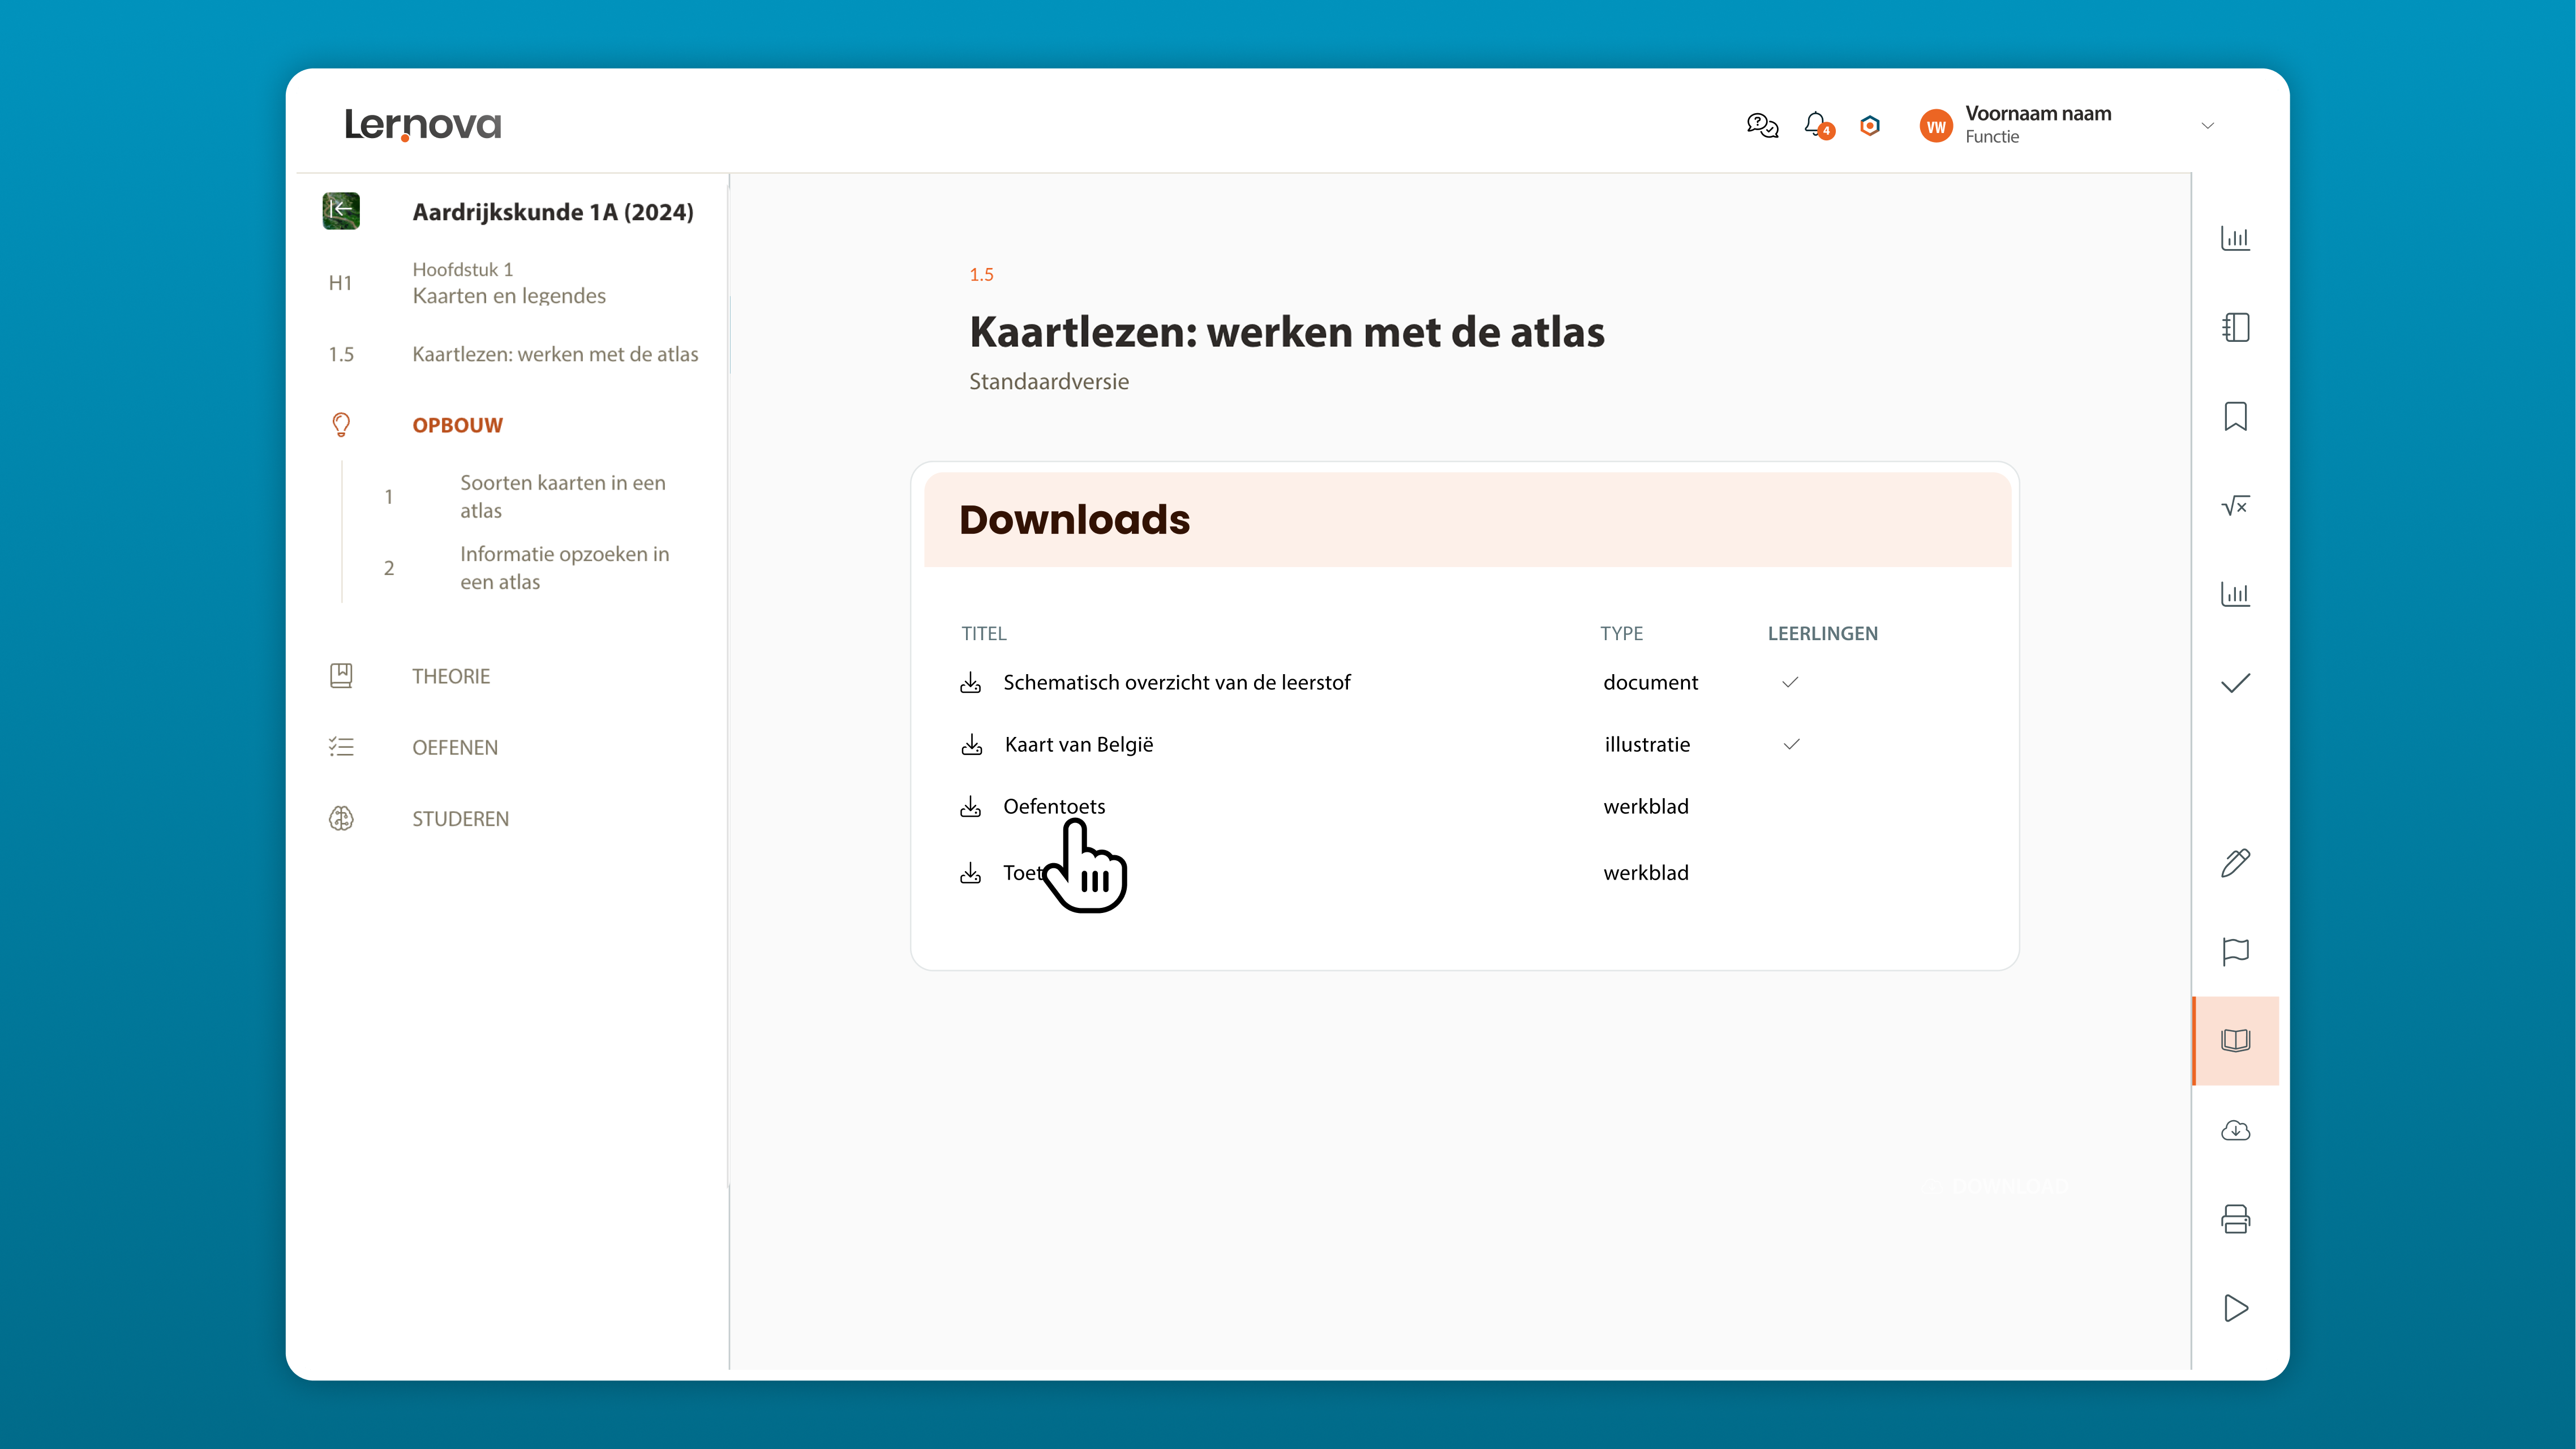Open the offline downloads cloud icon

[x=2236, y=1130]
